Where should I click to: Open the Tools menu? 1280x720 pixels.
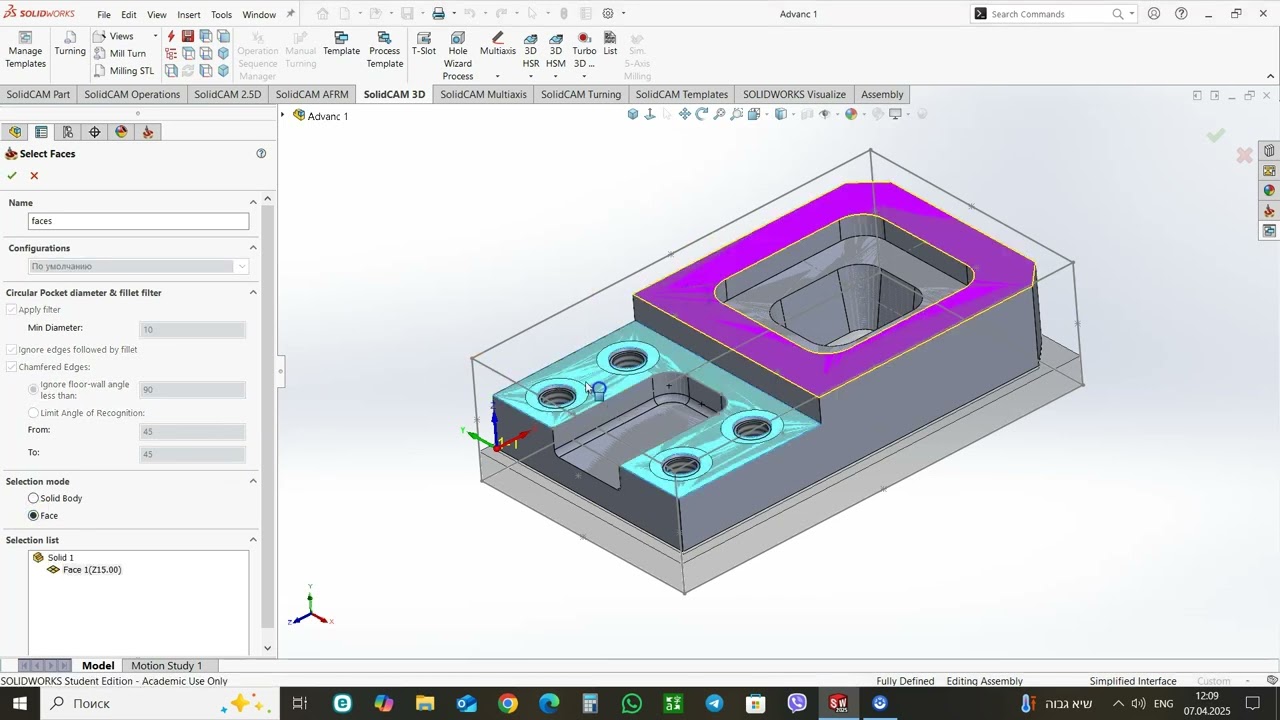click(222, 14)
